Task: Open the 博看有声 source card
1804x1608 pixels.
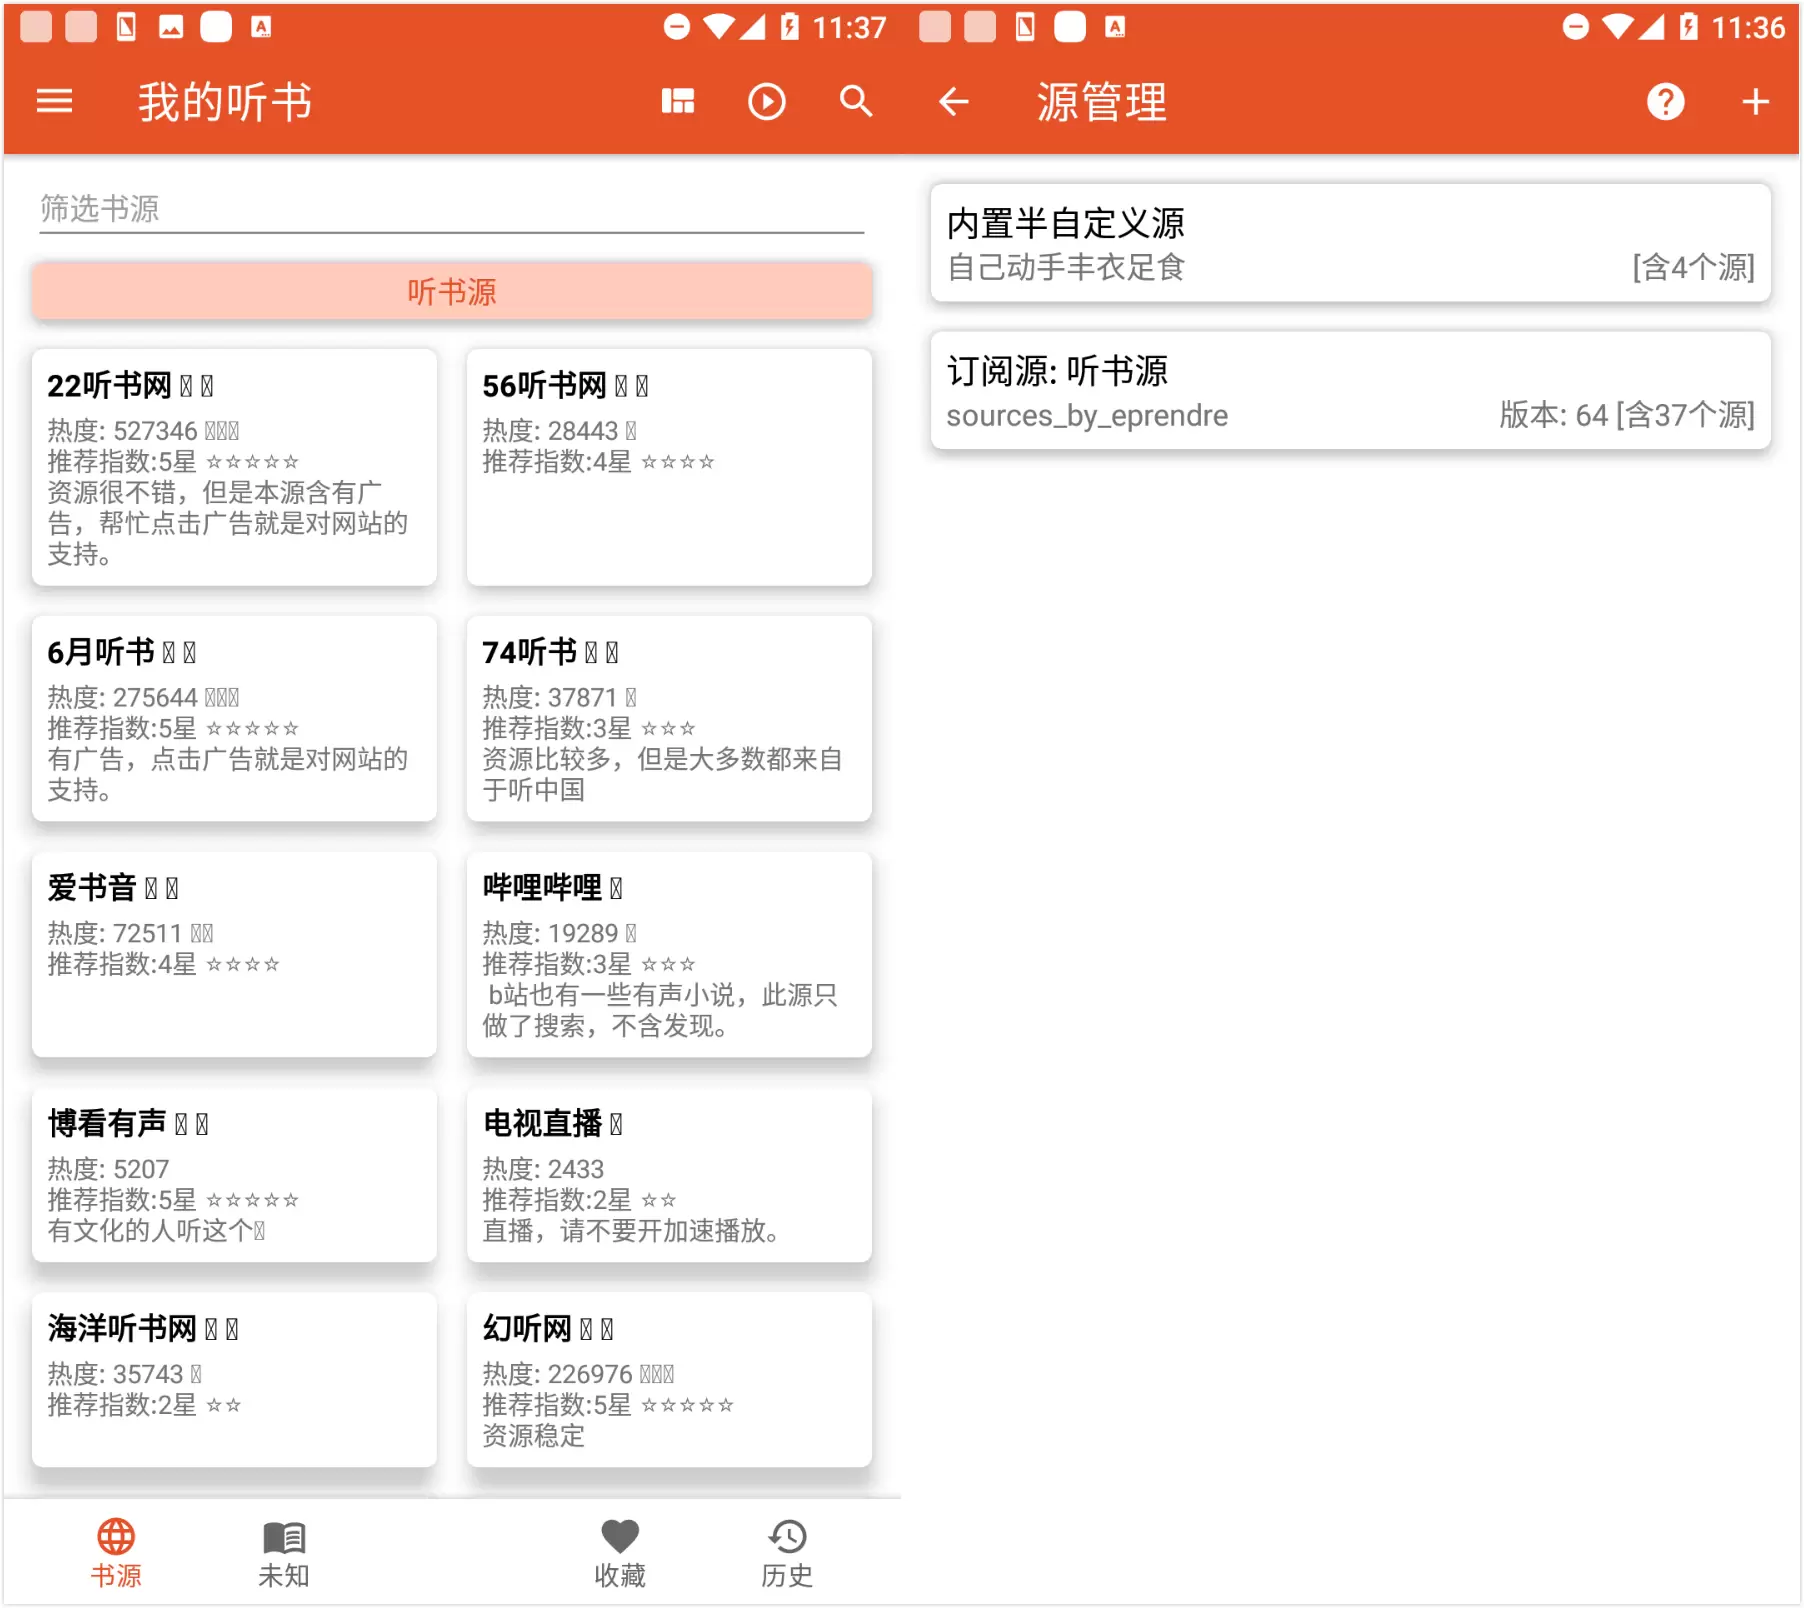Action: [x=234, y=1175]
